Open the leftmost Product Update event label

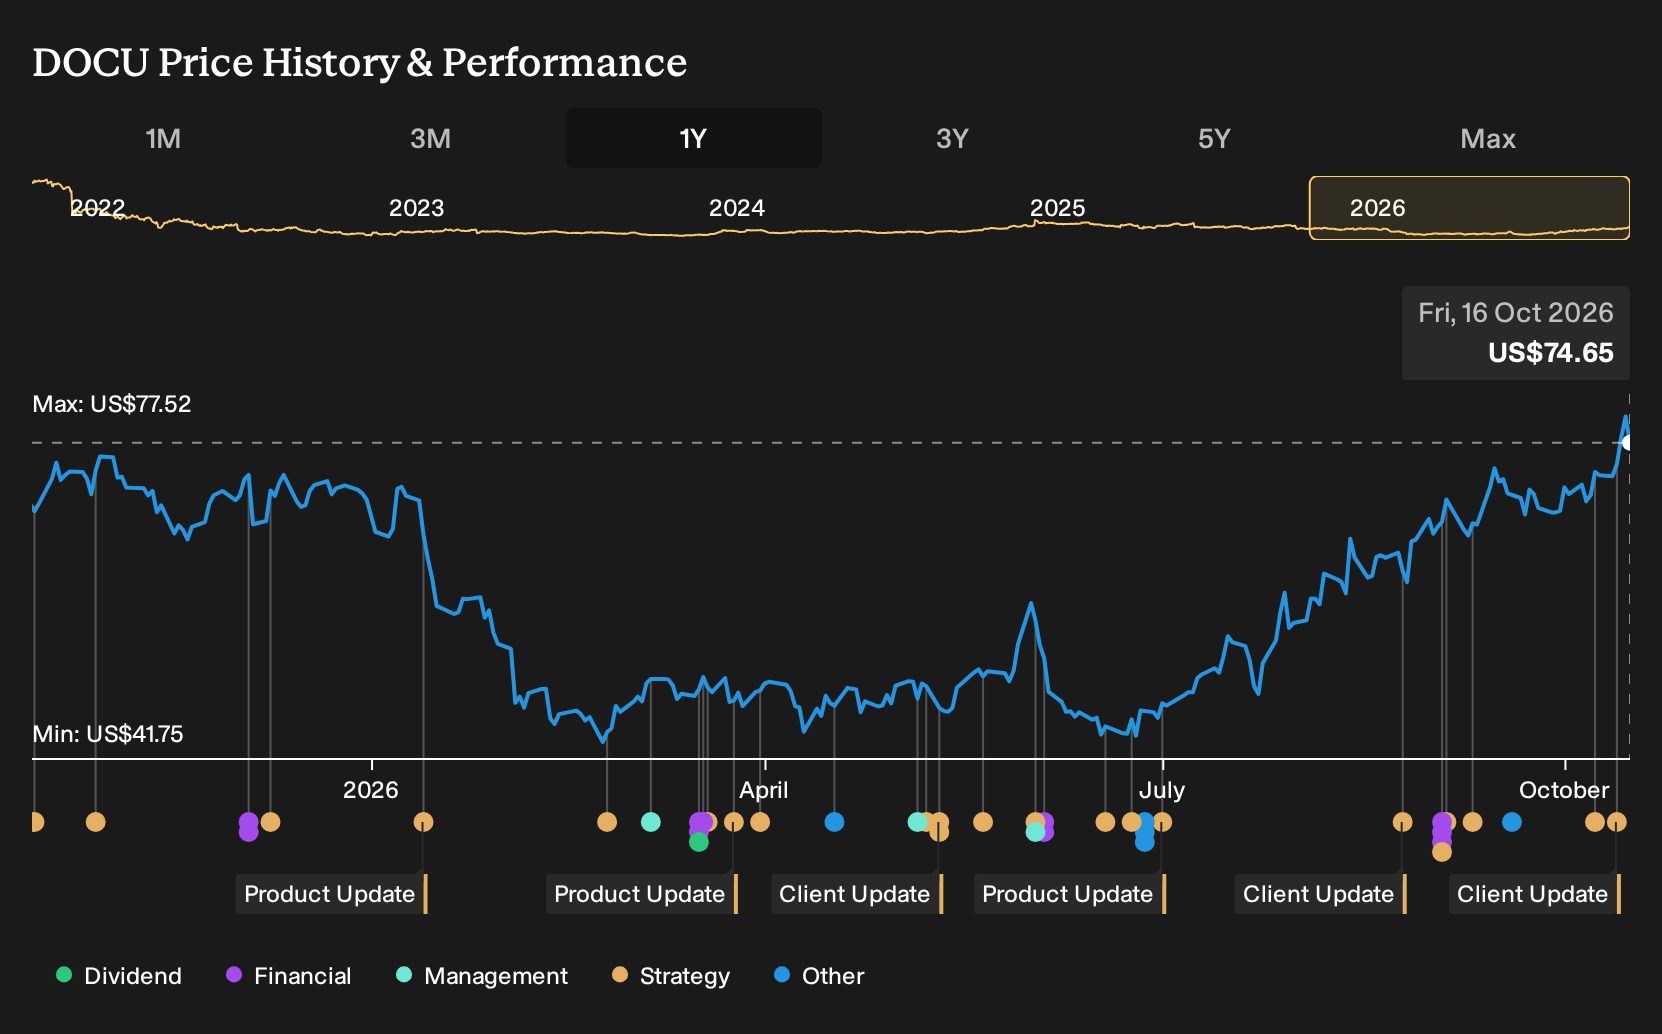coord(332,894)
